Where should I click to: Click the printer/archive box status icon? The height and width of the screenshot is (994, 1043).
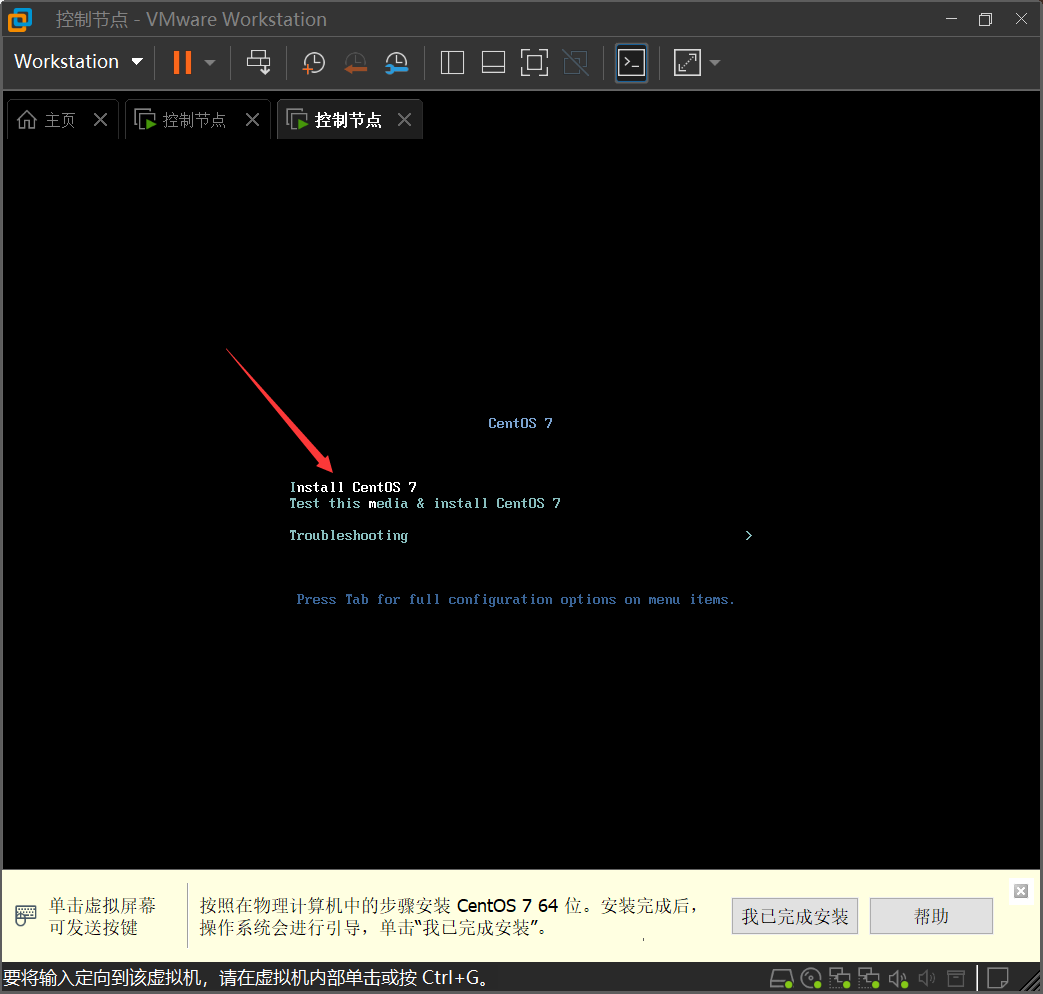[x=956, y=978]
